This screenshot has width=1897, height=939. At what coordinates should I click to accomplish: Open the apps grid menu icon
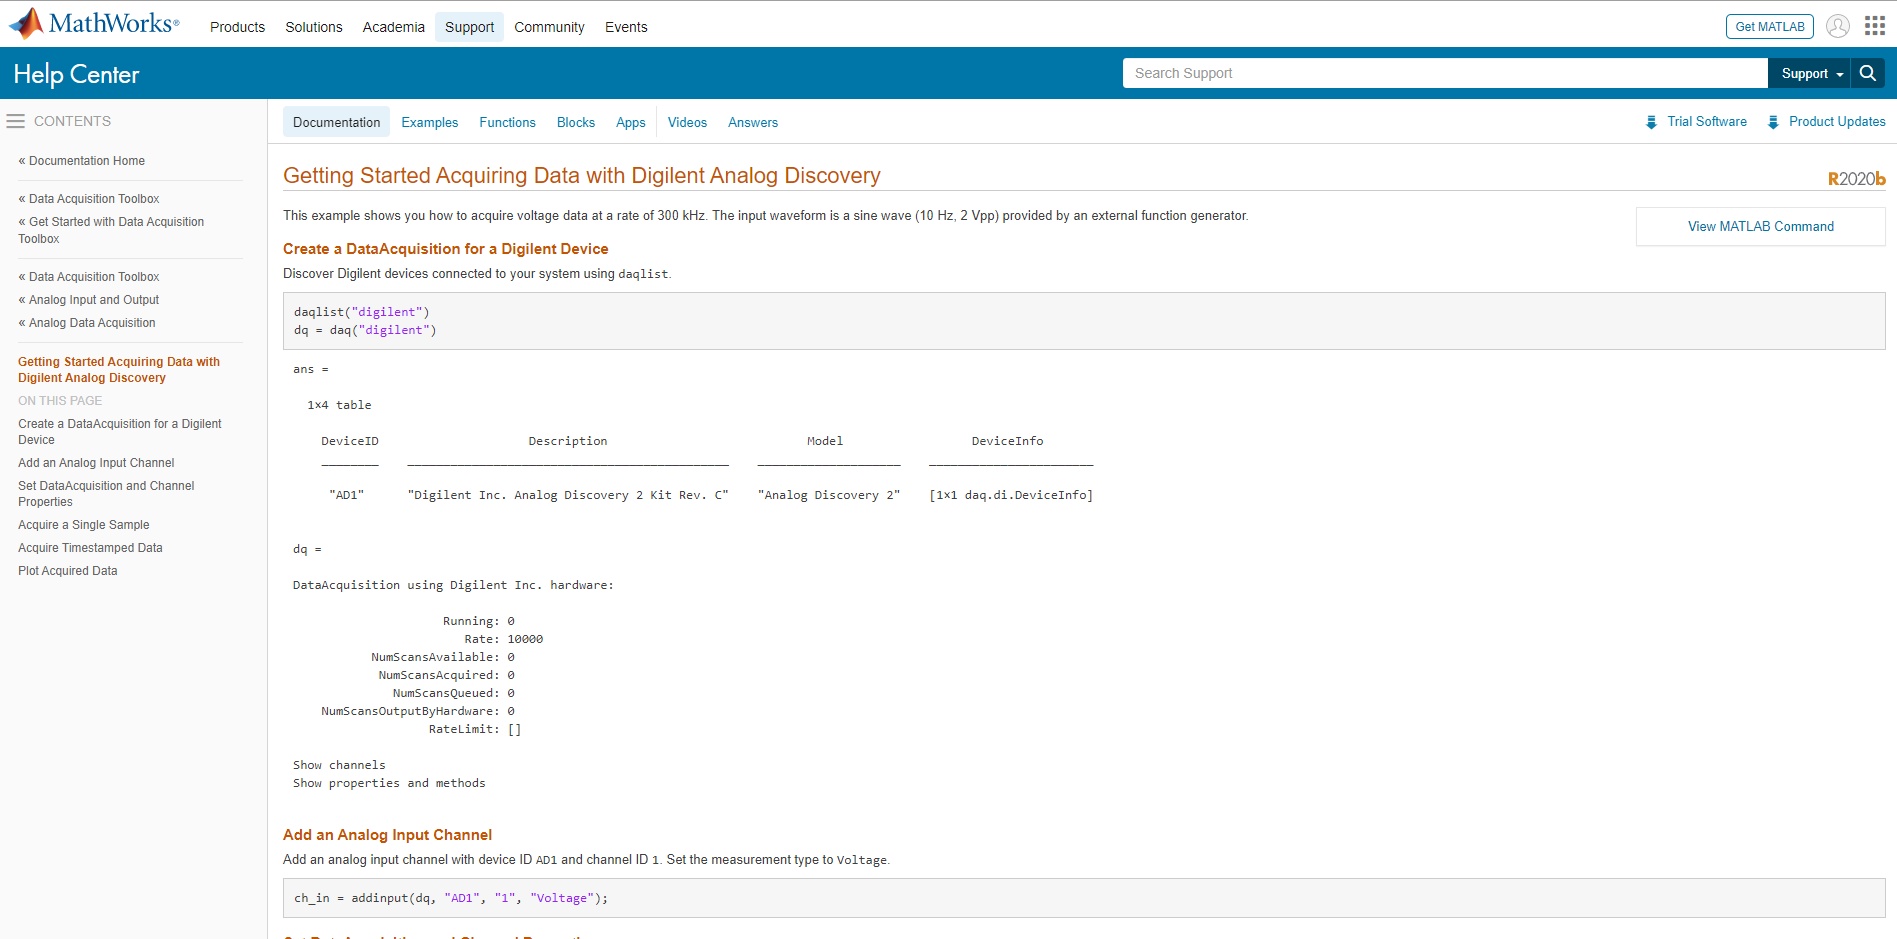point(1875,26)
